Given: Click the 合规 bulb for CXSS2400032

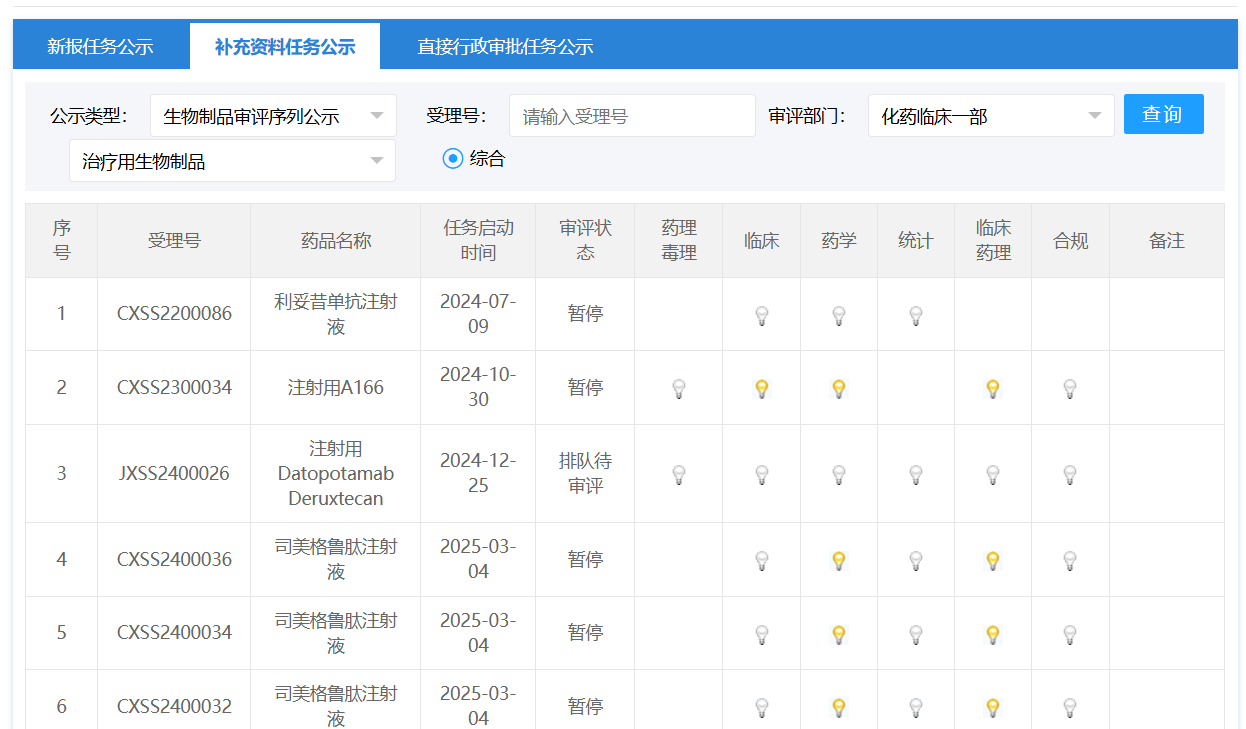Looking at the screenshot, I should pos(1070,708).
